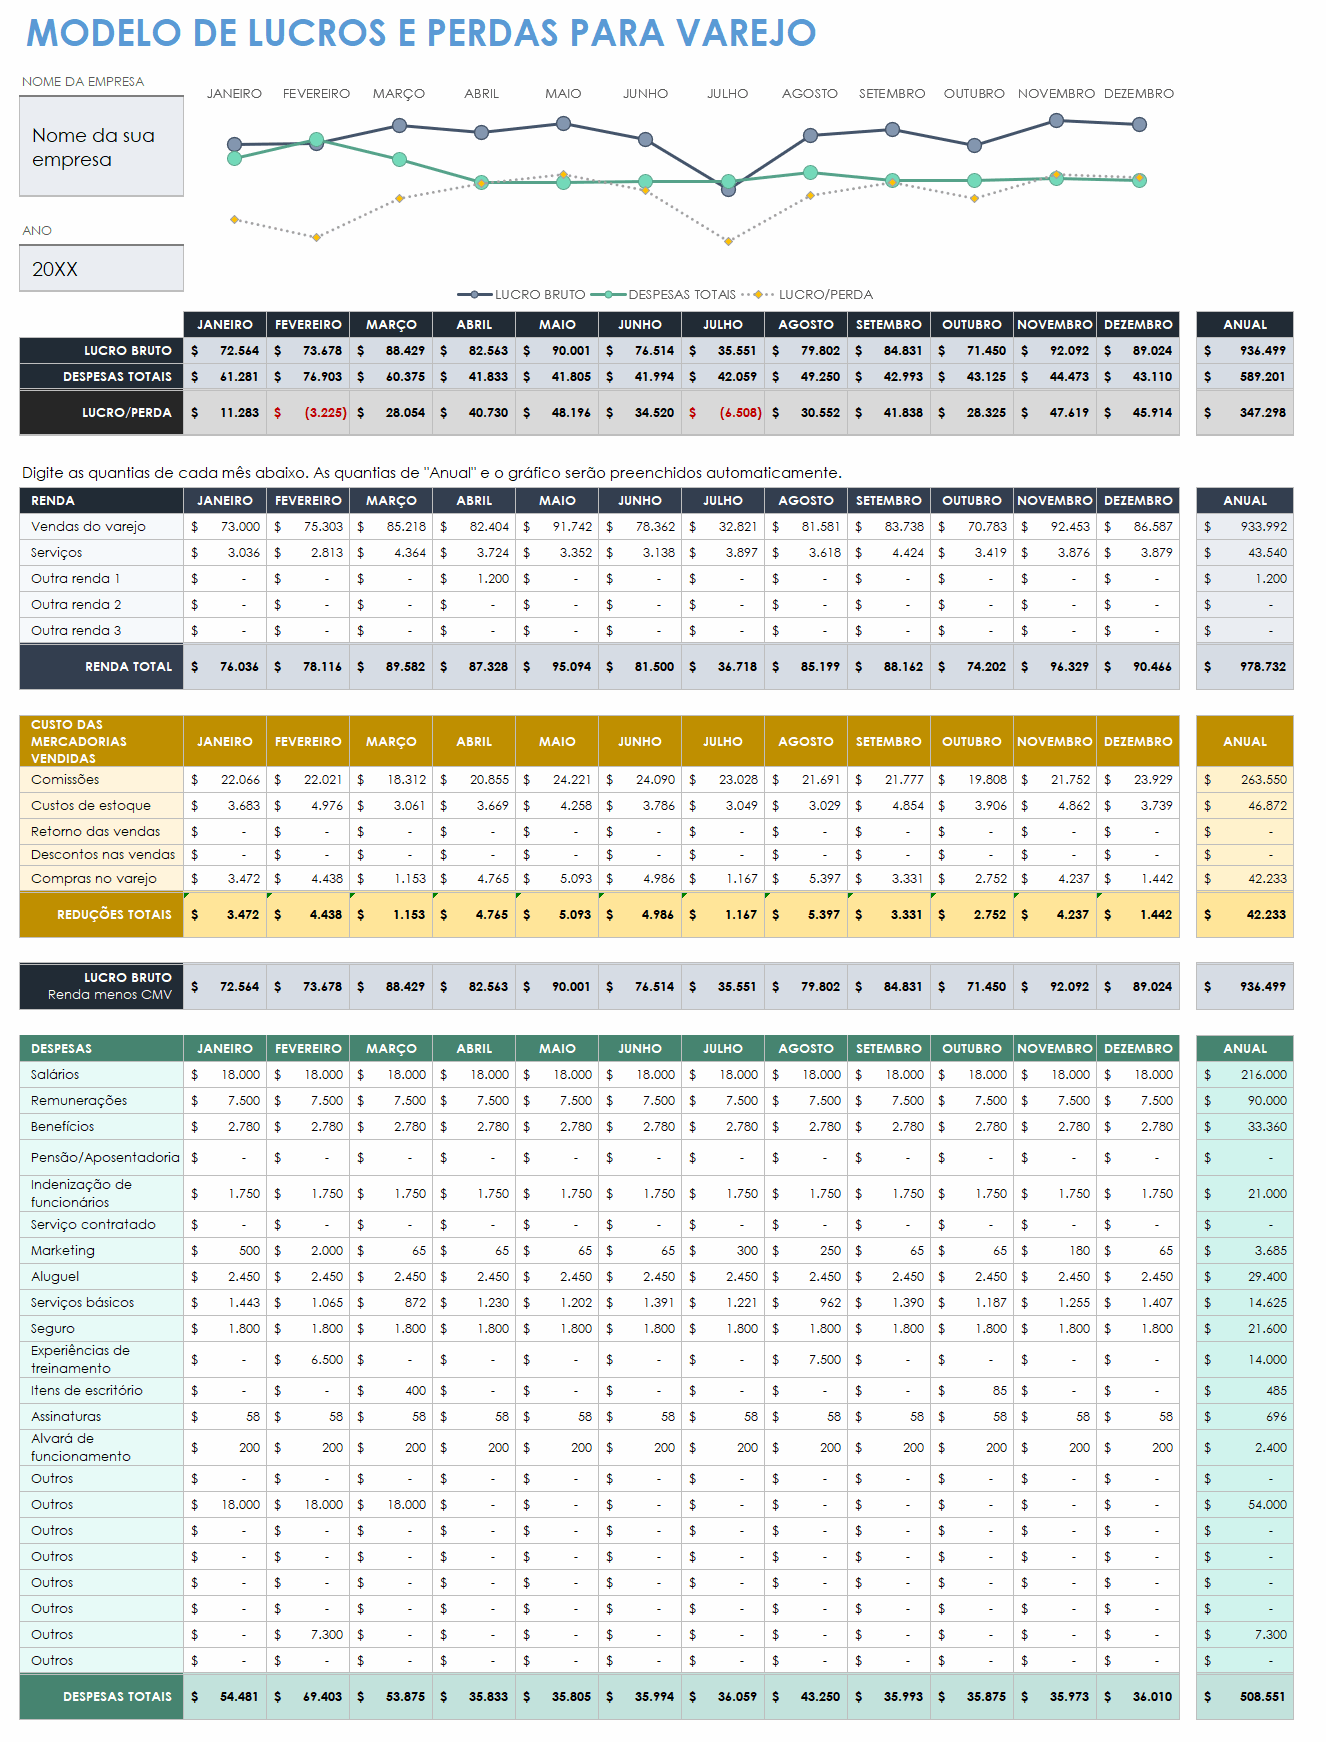
Task: Click the July loss value (6.508)
Action: point(723,413)
